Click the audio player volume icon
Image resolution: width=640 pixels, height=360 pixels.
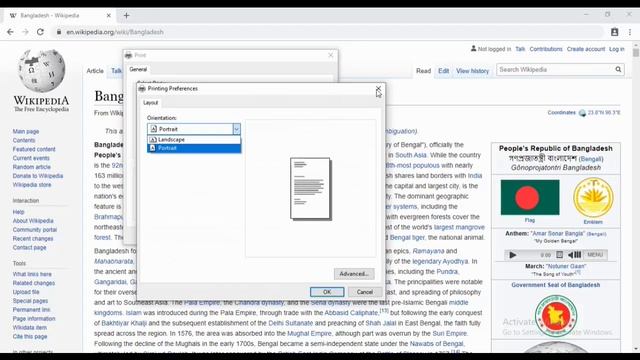point(575,255)
